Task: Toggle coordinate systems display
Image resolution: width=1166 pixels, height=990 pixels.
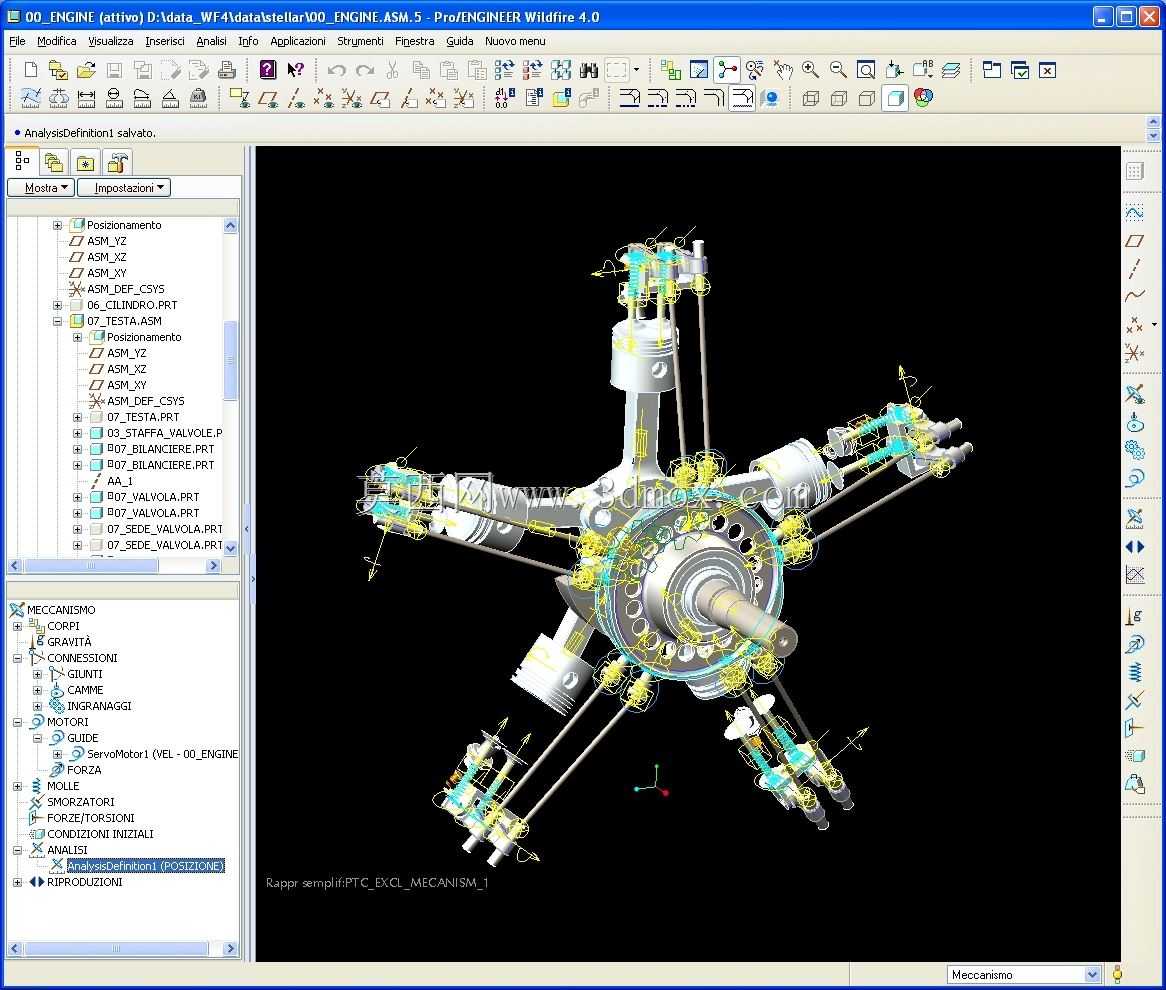Action: coord(352,97)
